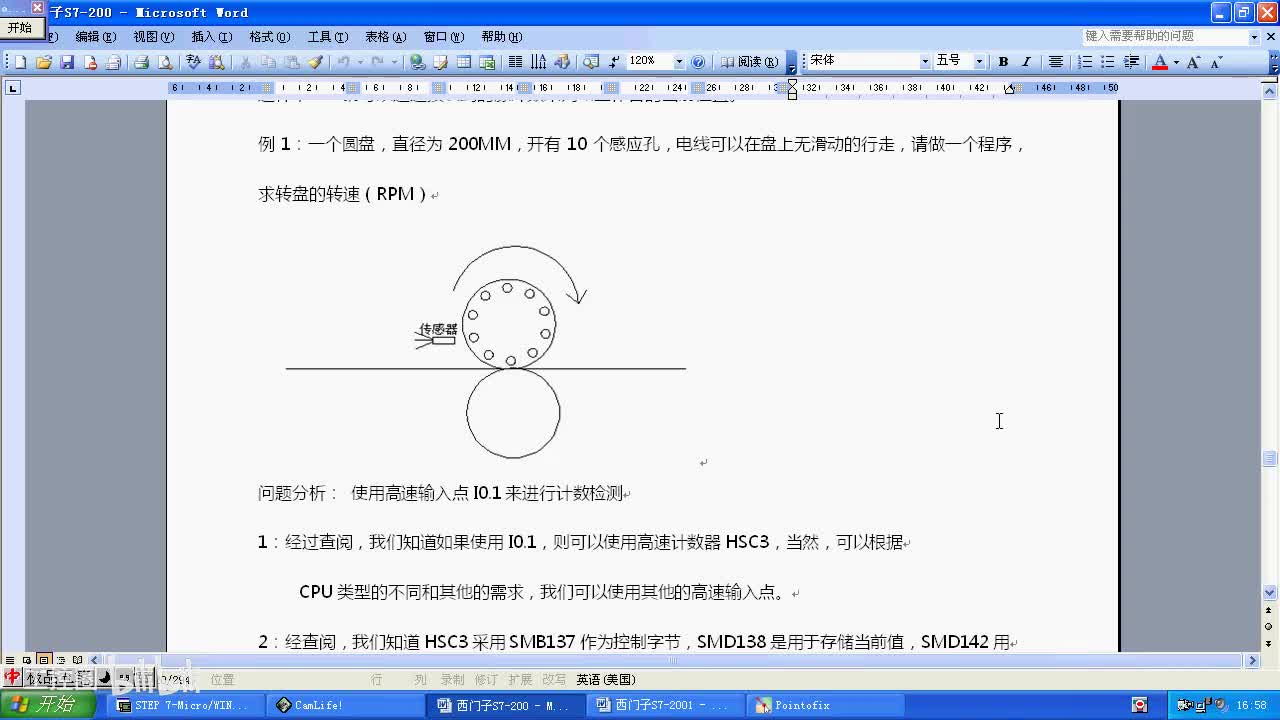Screen dimensions: 1280x720
Task: Open the zoom 120% dropdown
Action: tap(679, 62)
